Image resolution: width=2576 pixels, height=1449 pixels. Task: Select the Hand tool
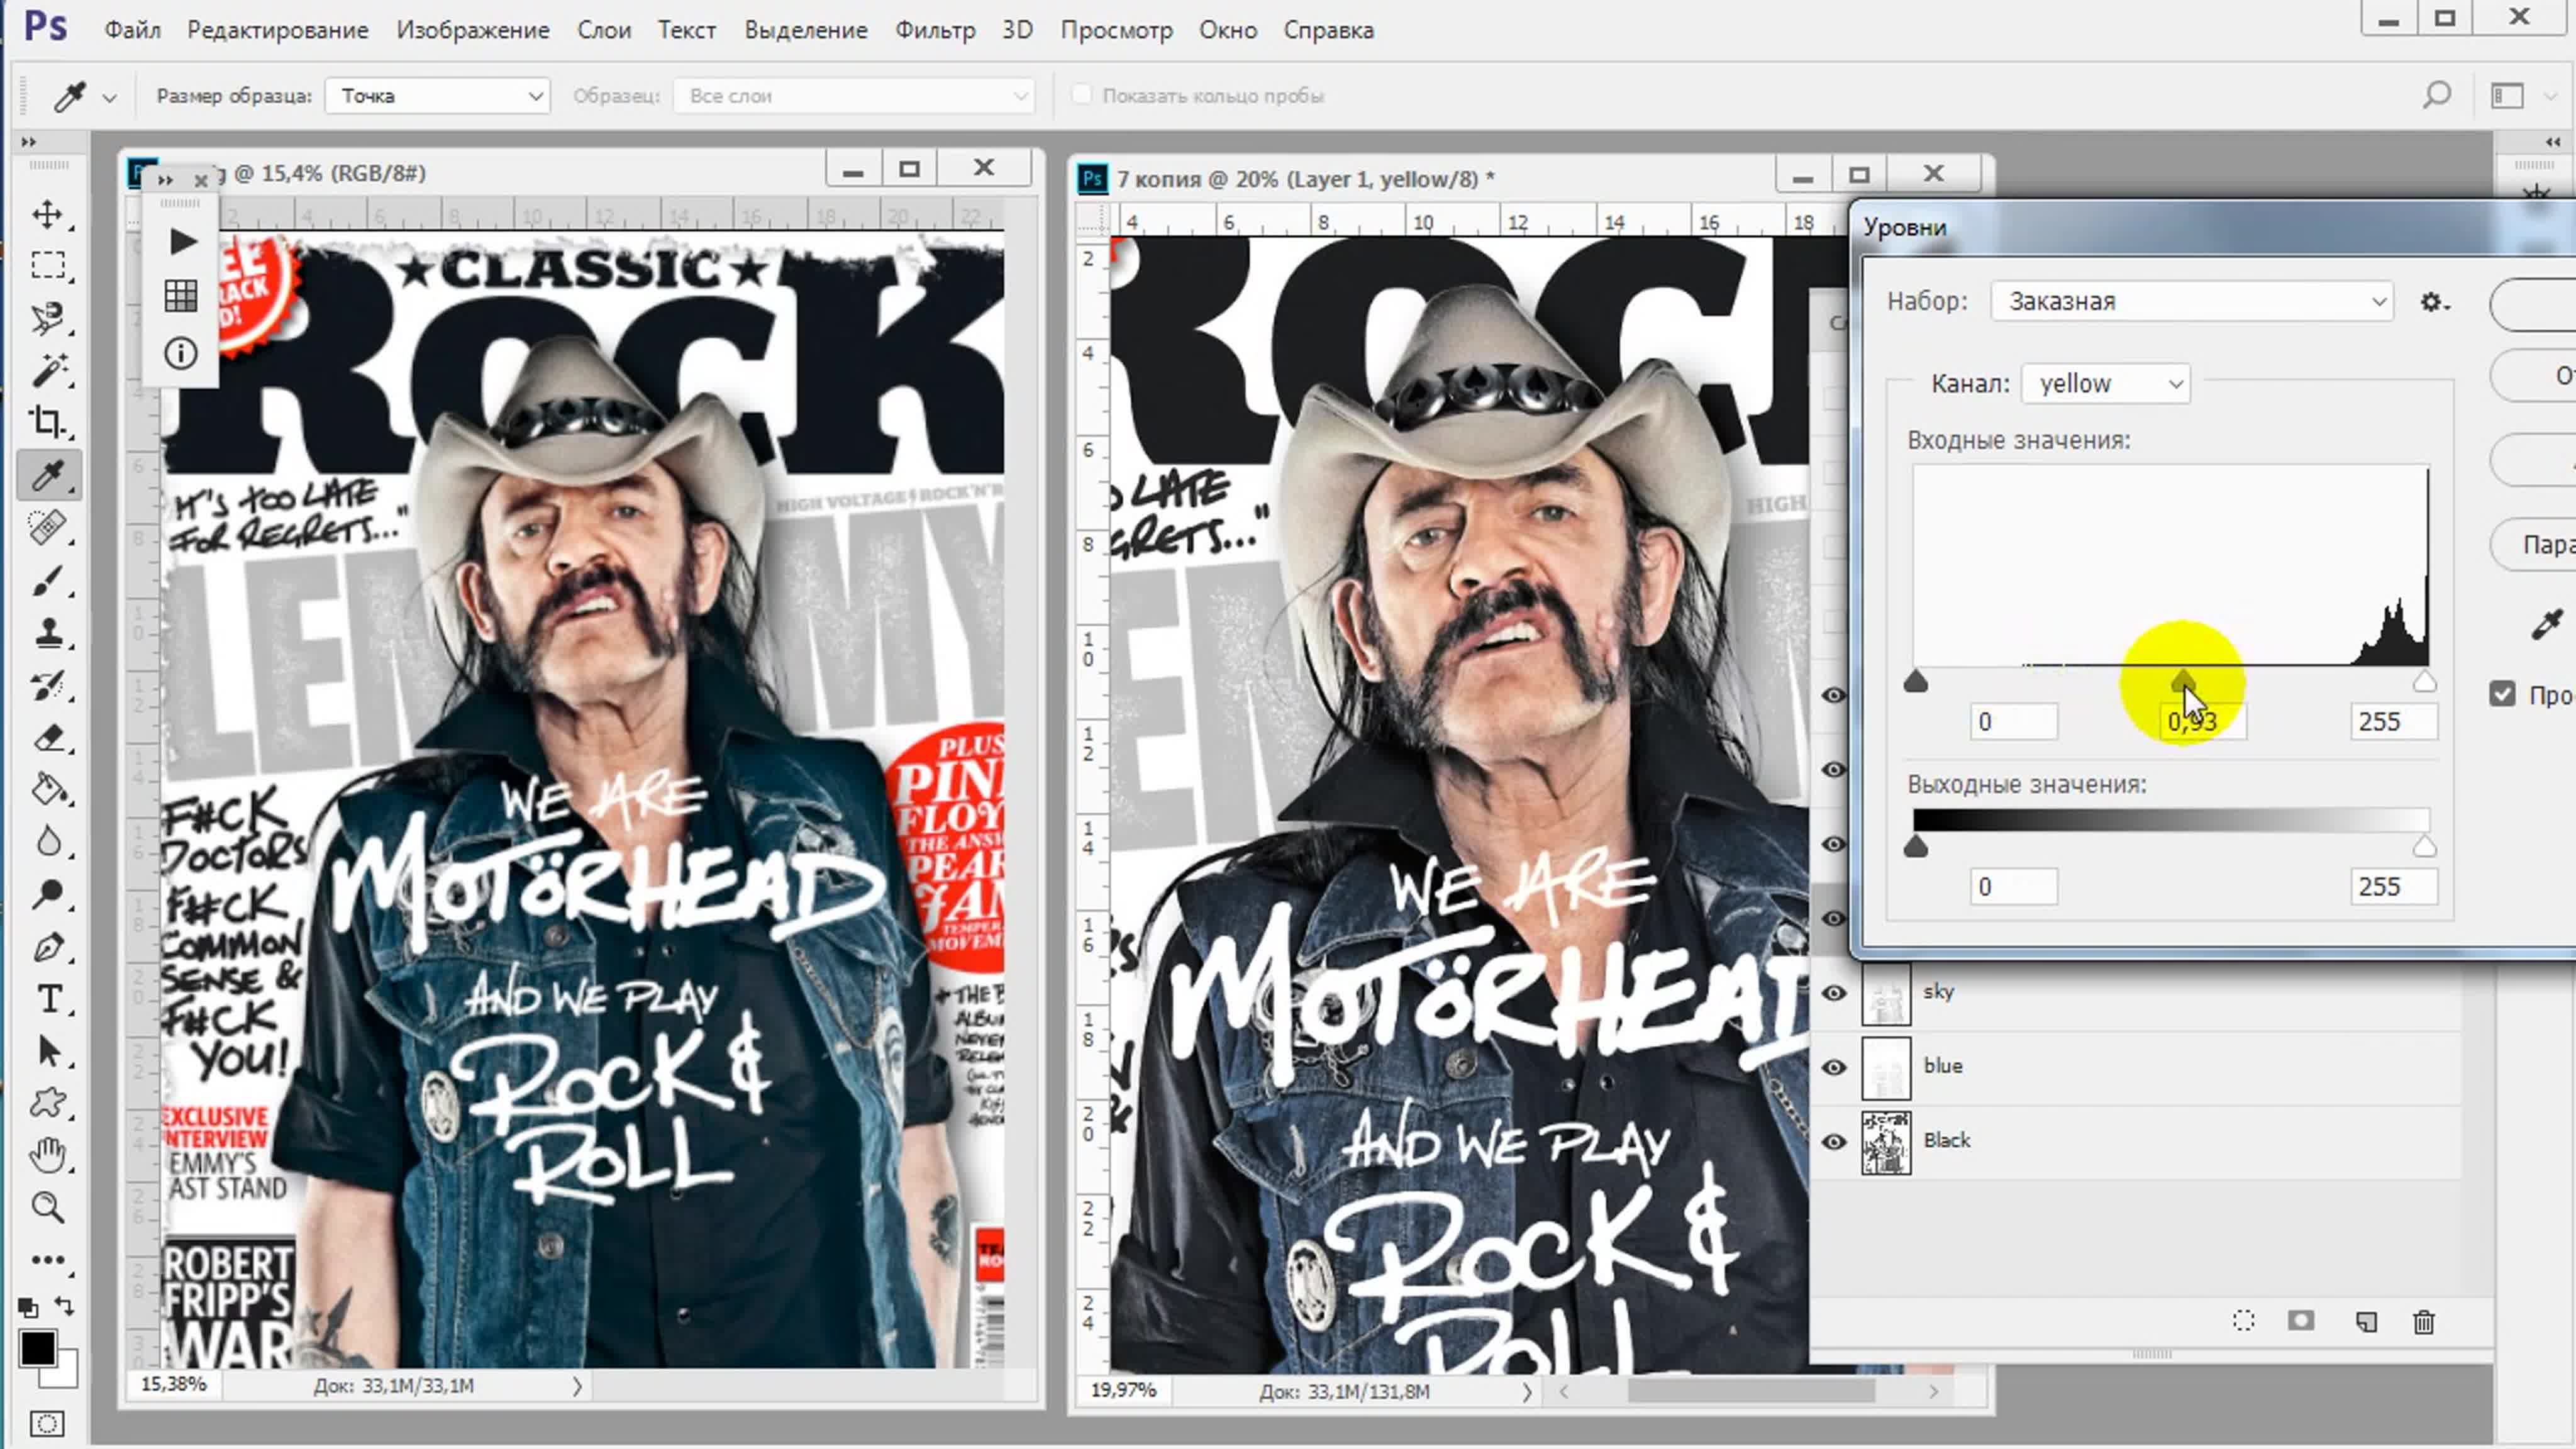47,1155
